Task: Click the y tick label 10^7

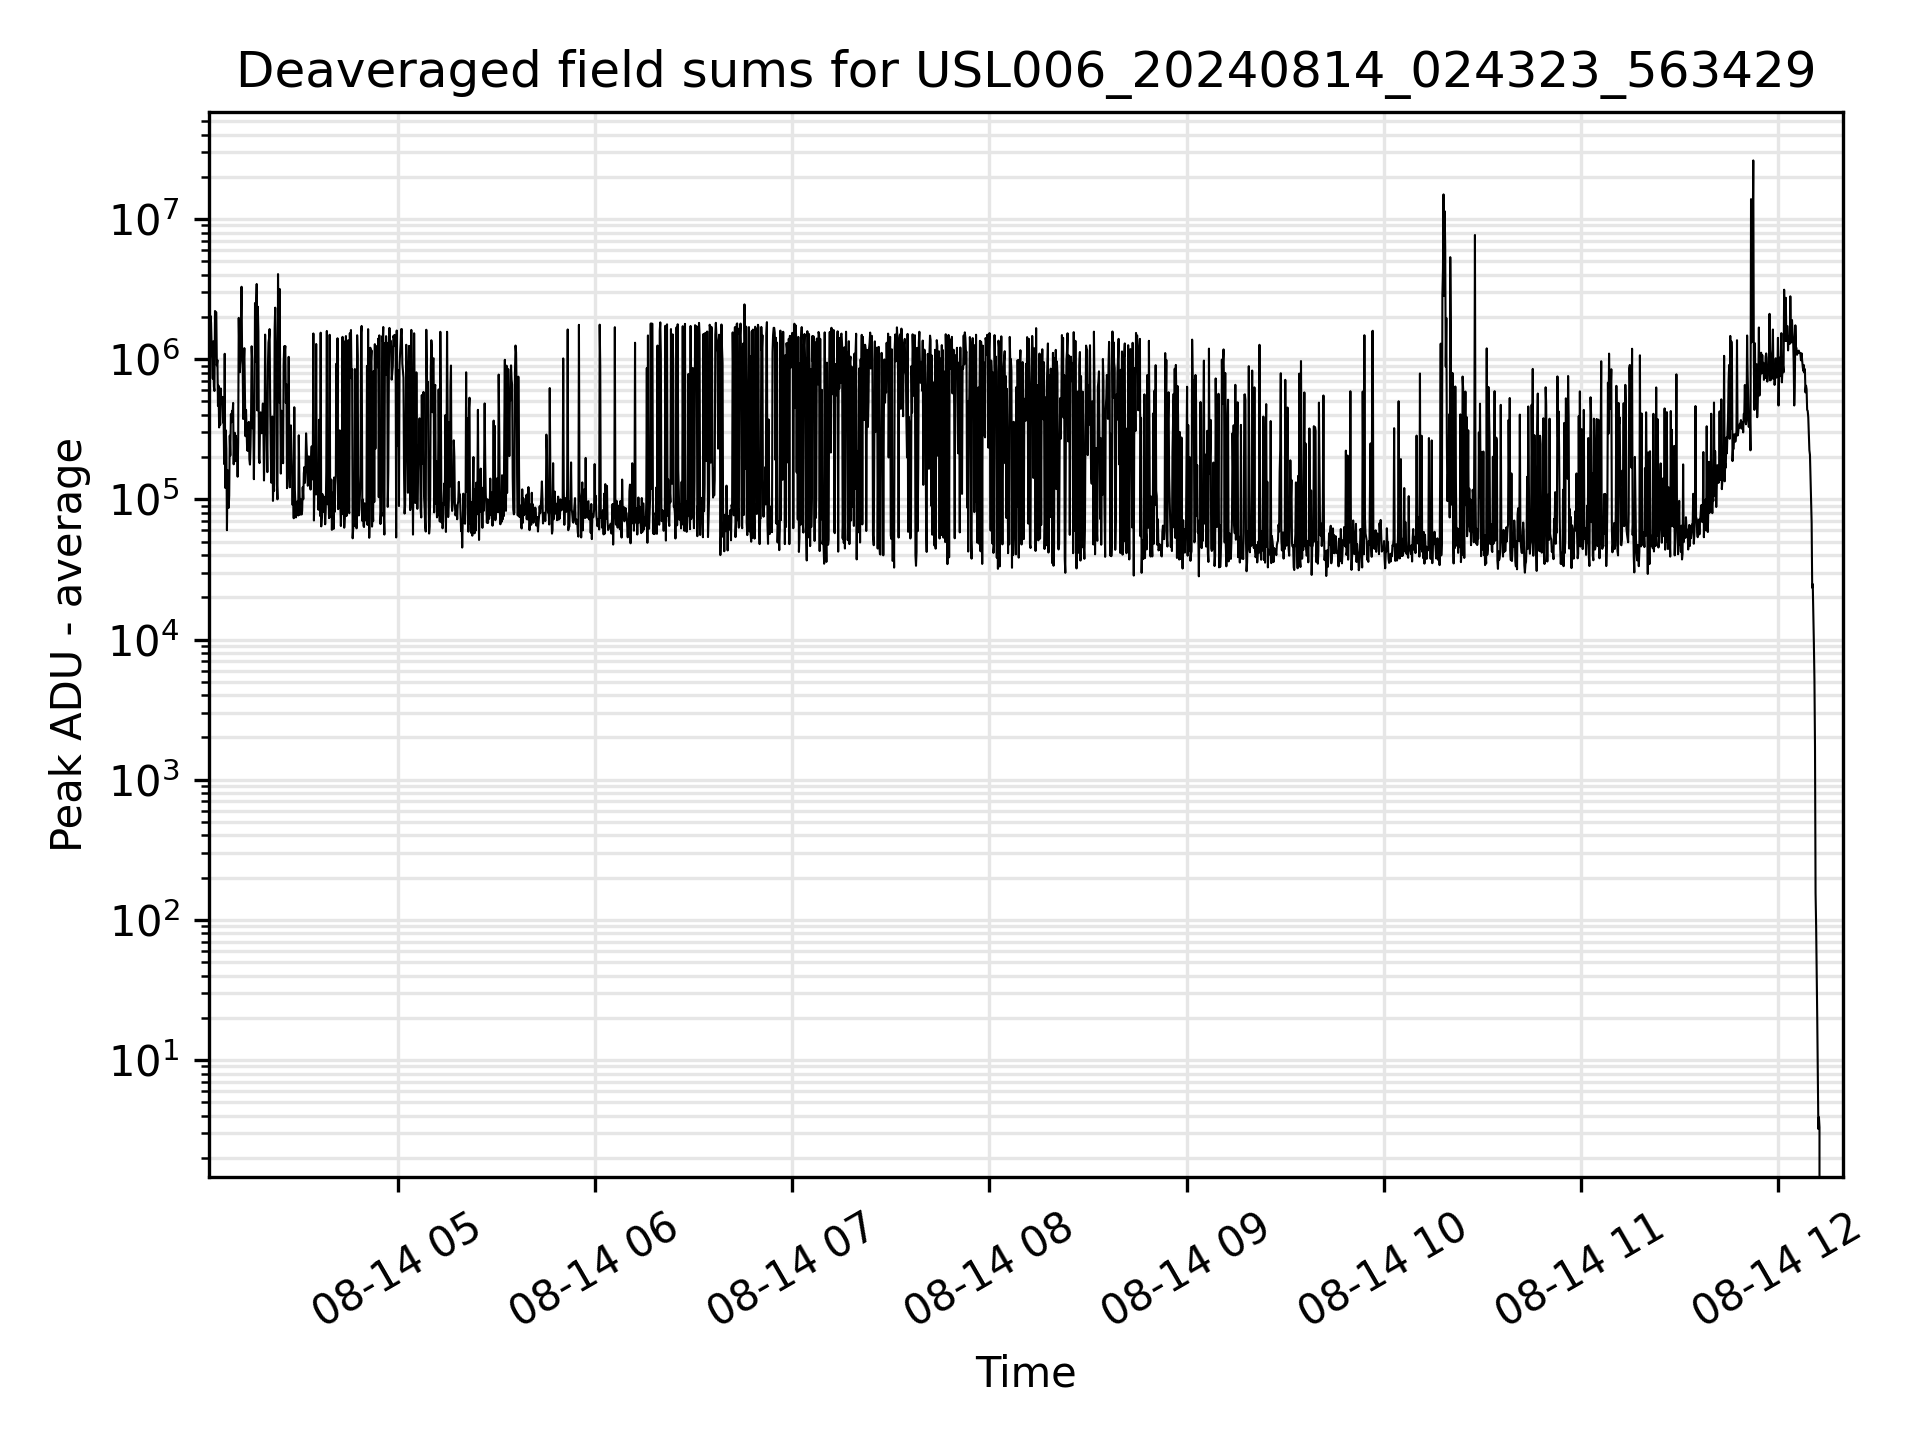Action: point(146,218)
